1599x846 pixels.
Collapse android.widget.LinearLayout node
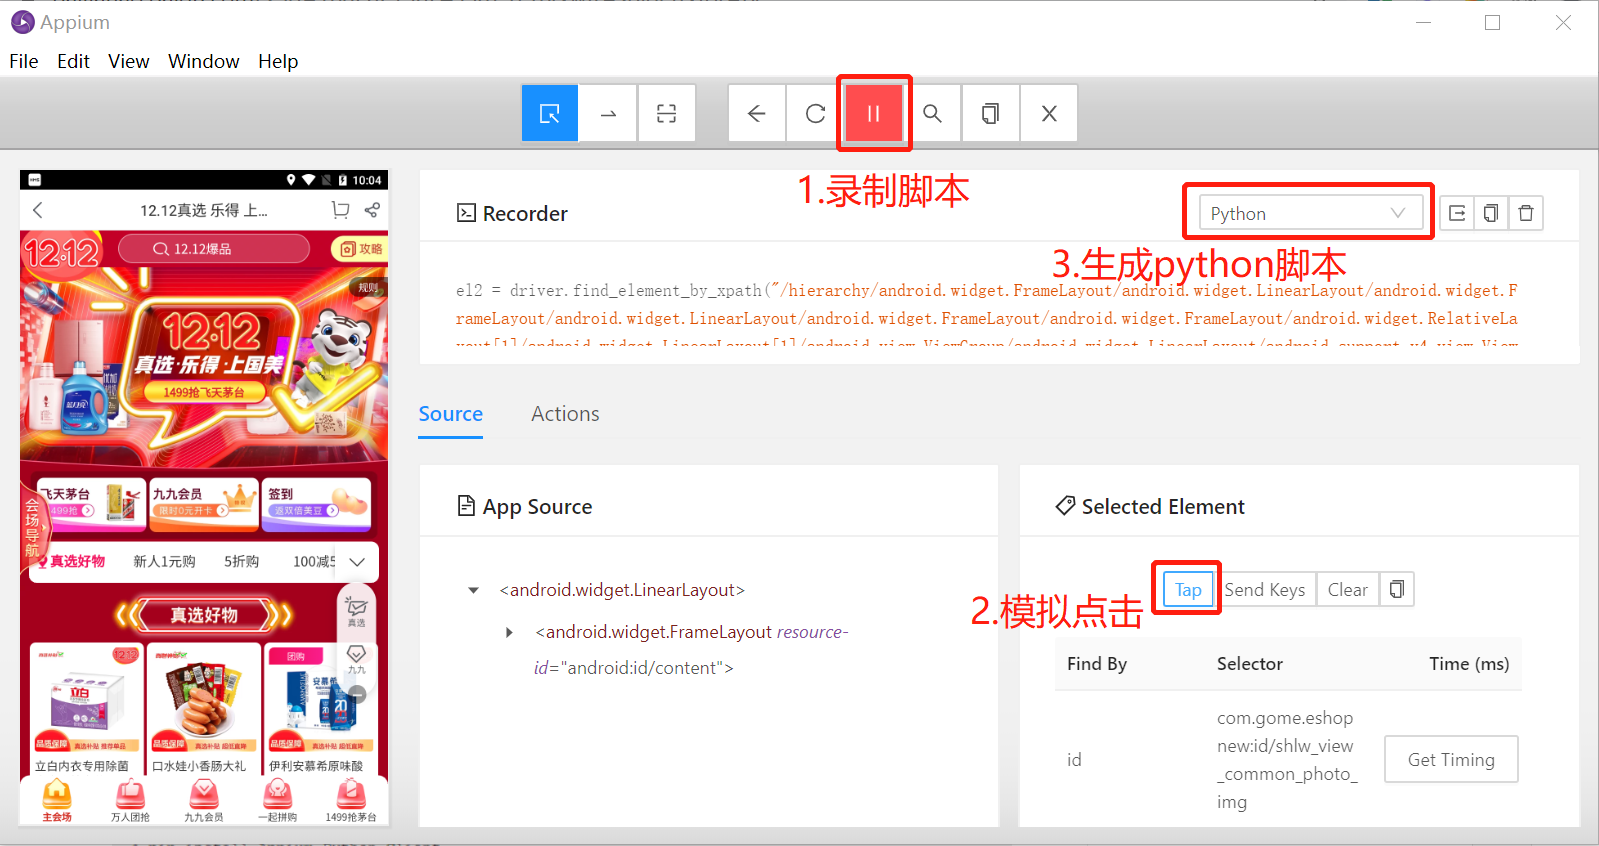click(473, 590)
